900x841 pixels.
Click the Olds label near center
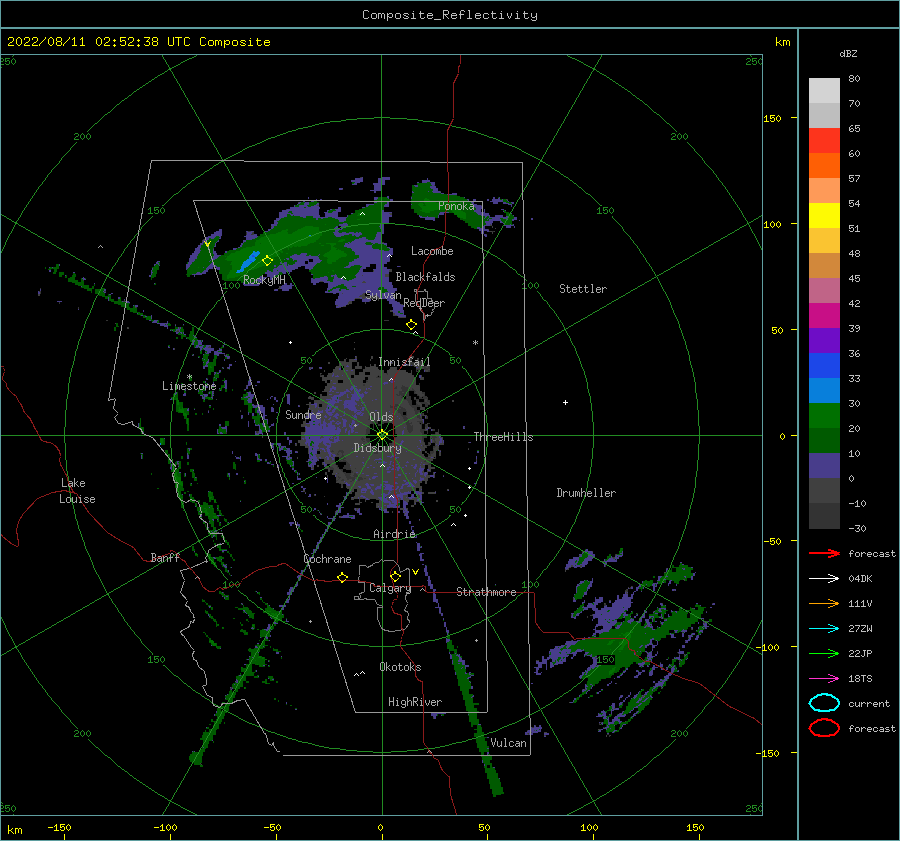pos(381,417)
